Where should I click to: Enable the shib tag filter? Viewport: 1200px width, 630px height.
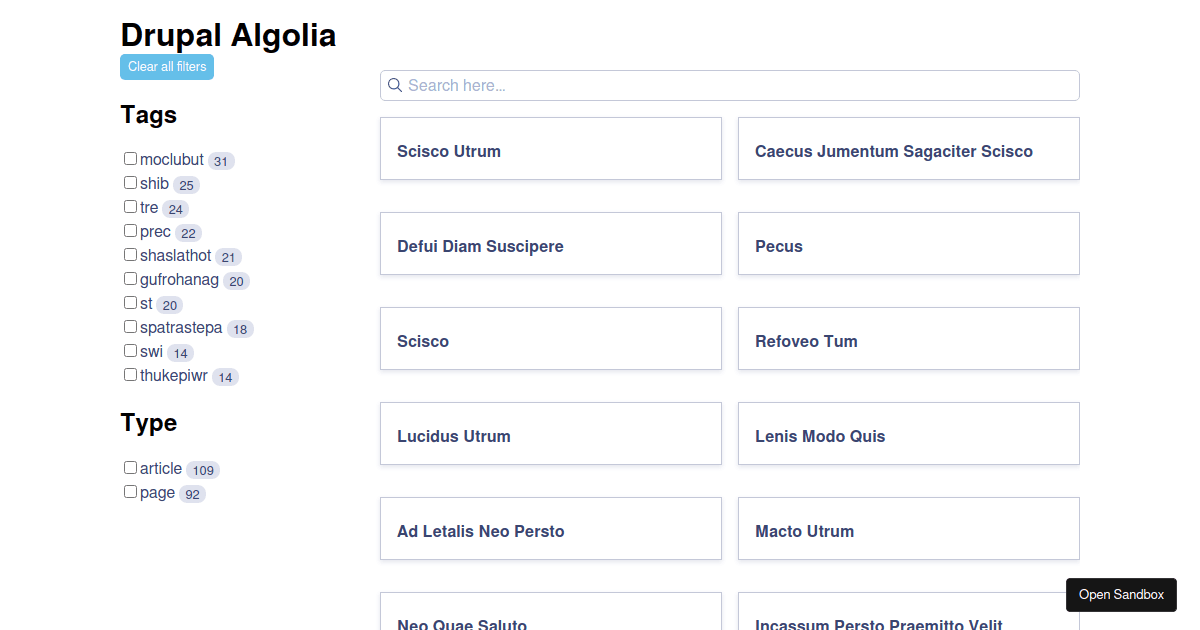click(130, 183)
